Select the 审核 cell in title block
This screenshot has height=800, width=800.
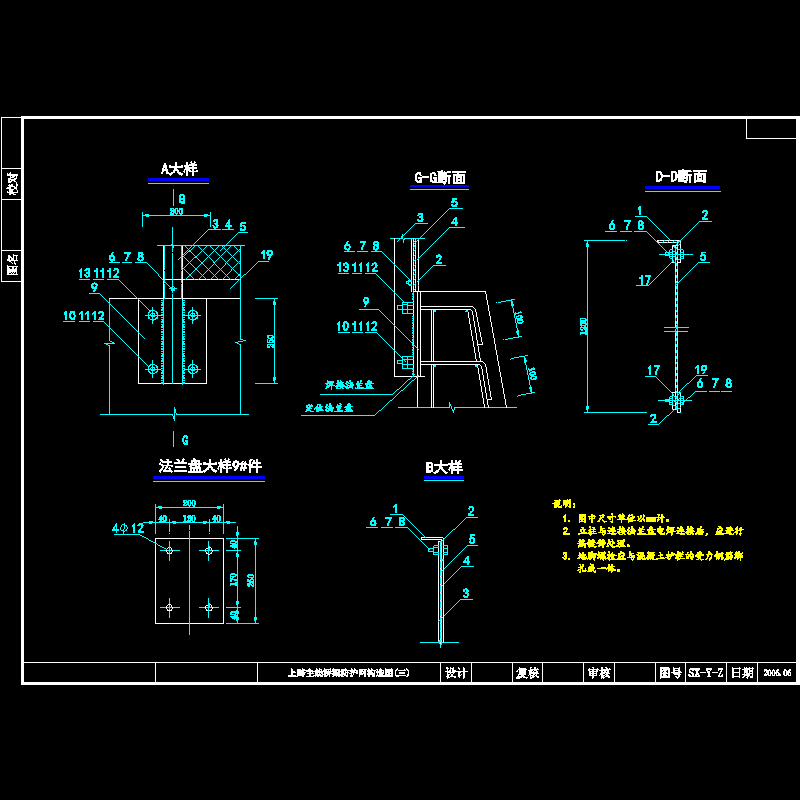[599, 673]
